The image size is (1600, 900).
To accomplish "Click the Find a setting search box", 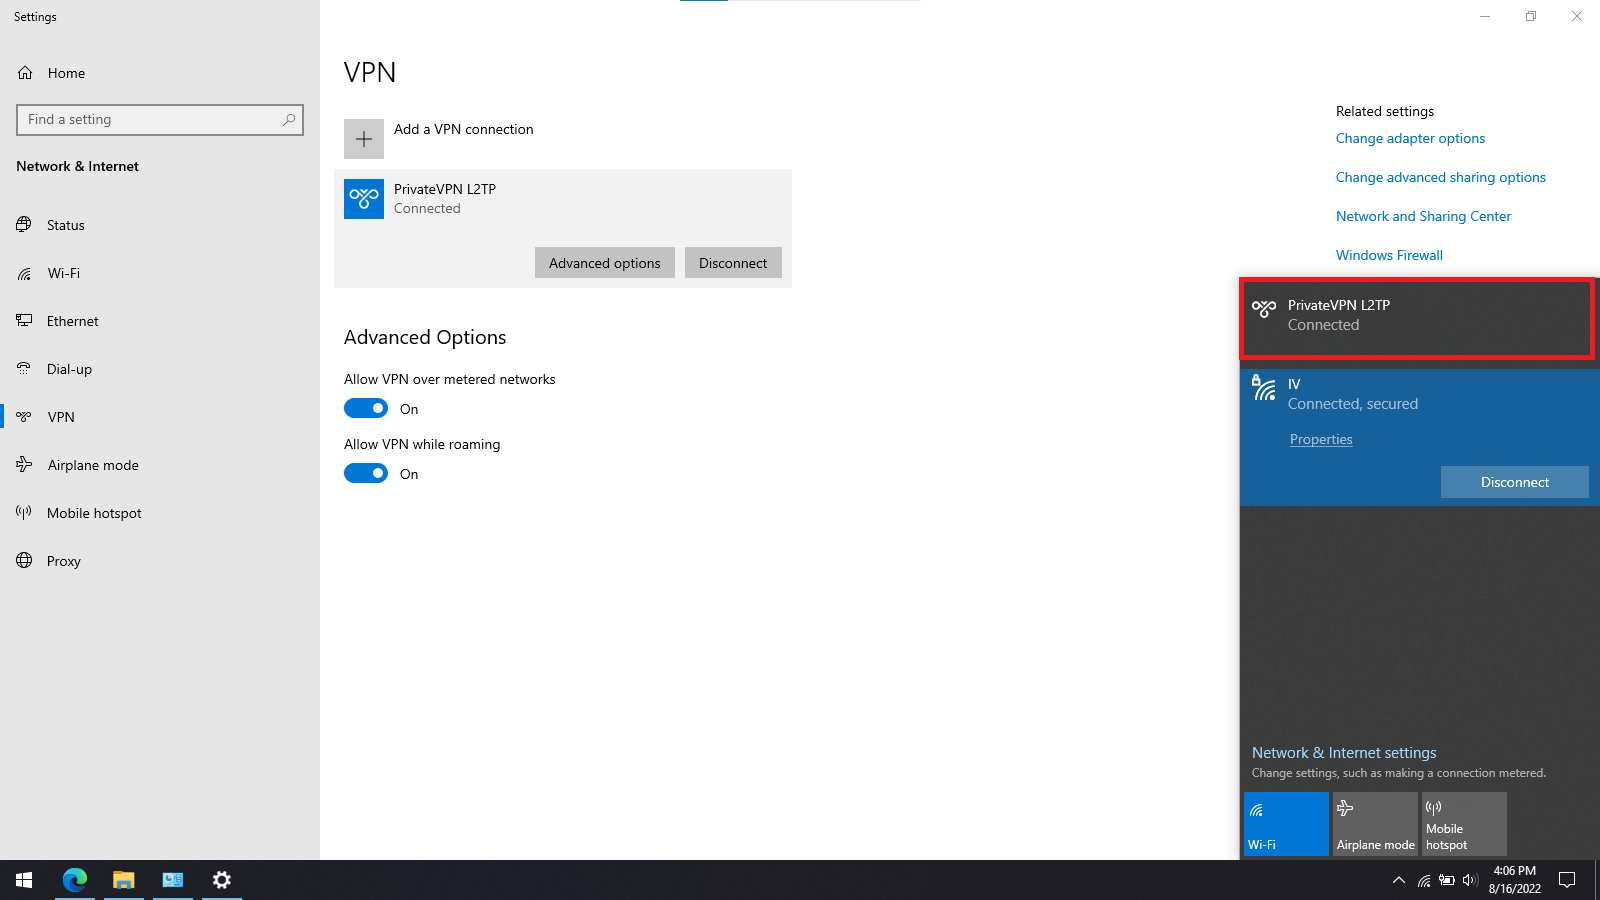I will pyautogui.click(x=150, y=120).
